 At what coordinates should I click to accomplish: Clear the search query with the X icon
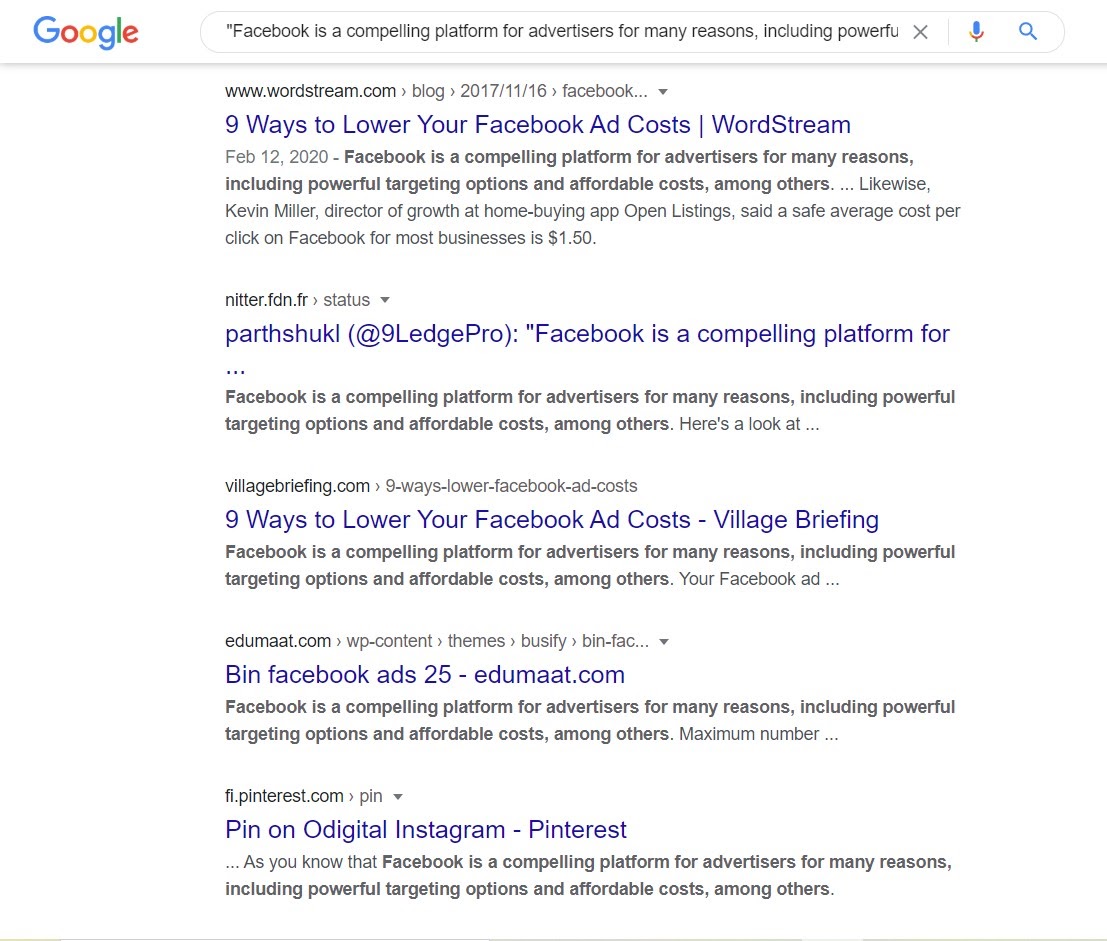(x=920, y=31)
